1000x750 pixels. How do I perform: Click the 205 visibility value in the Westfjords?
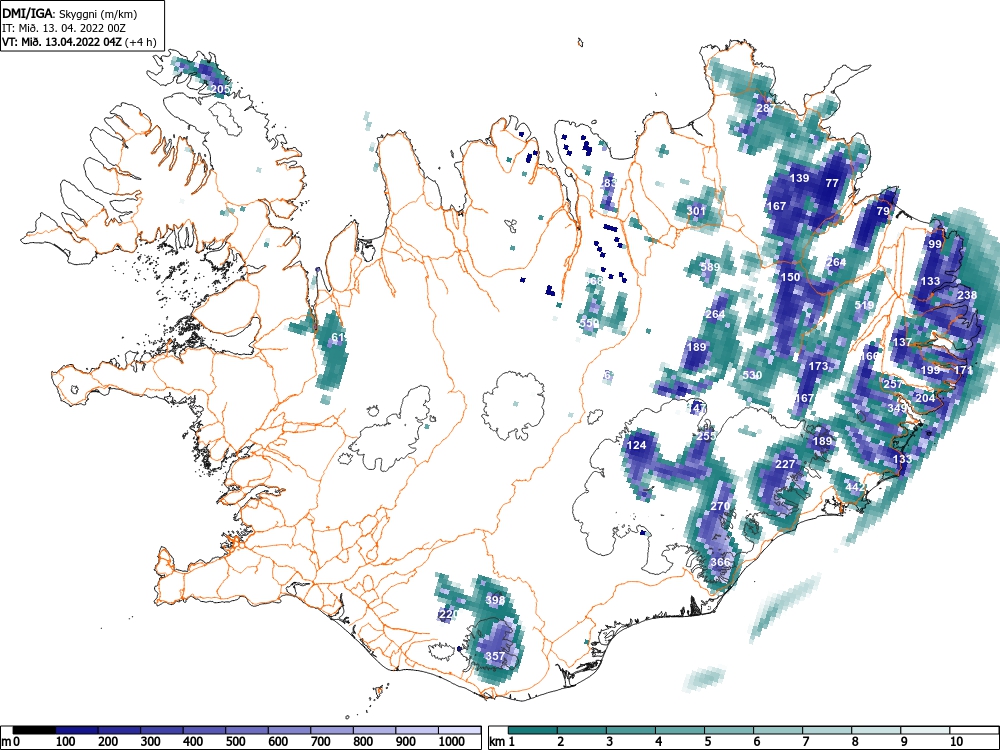220,89
